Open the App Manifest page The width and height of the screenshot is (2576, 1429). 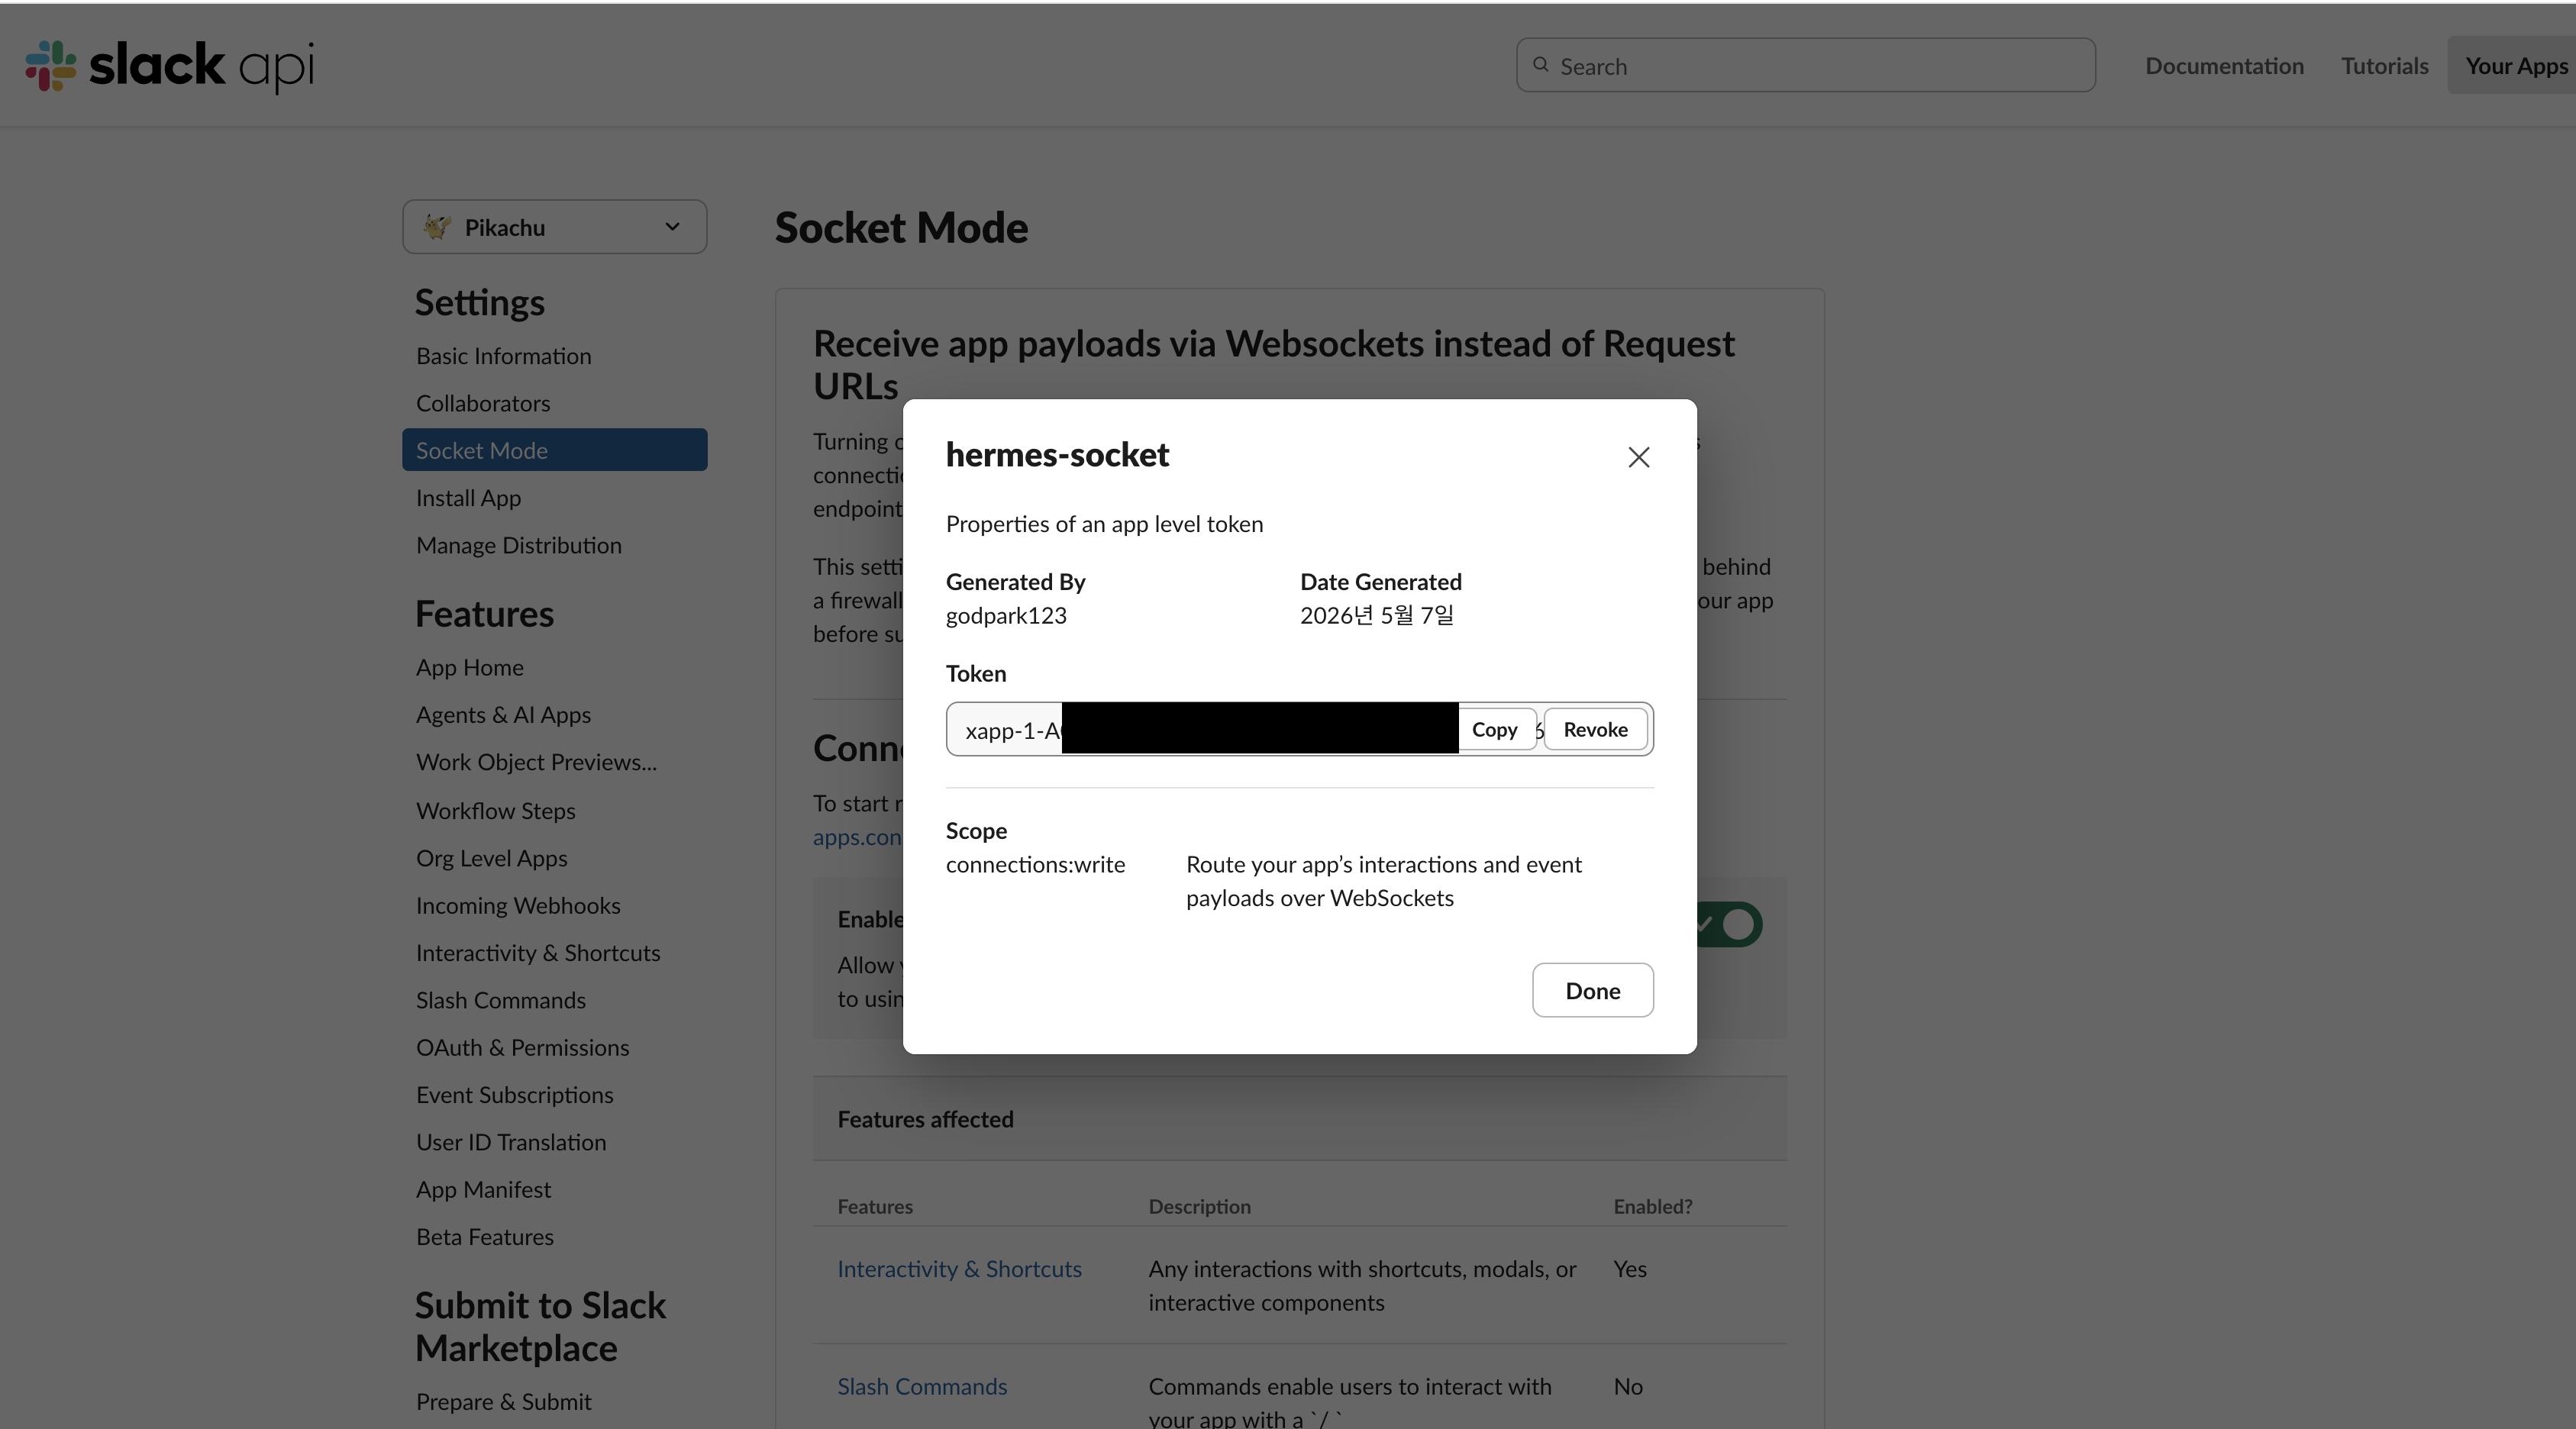(x=483, y=1190)
